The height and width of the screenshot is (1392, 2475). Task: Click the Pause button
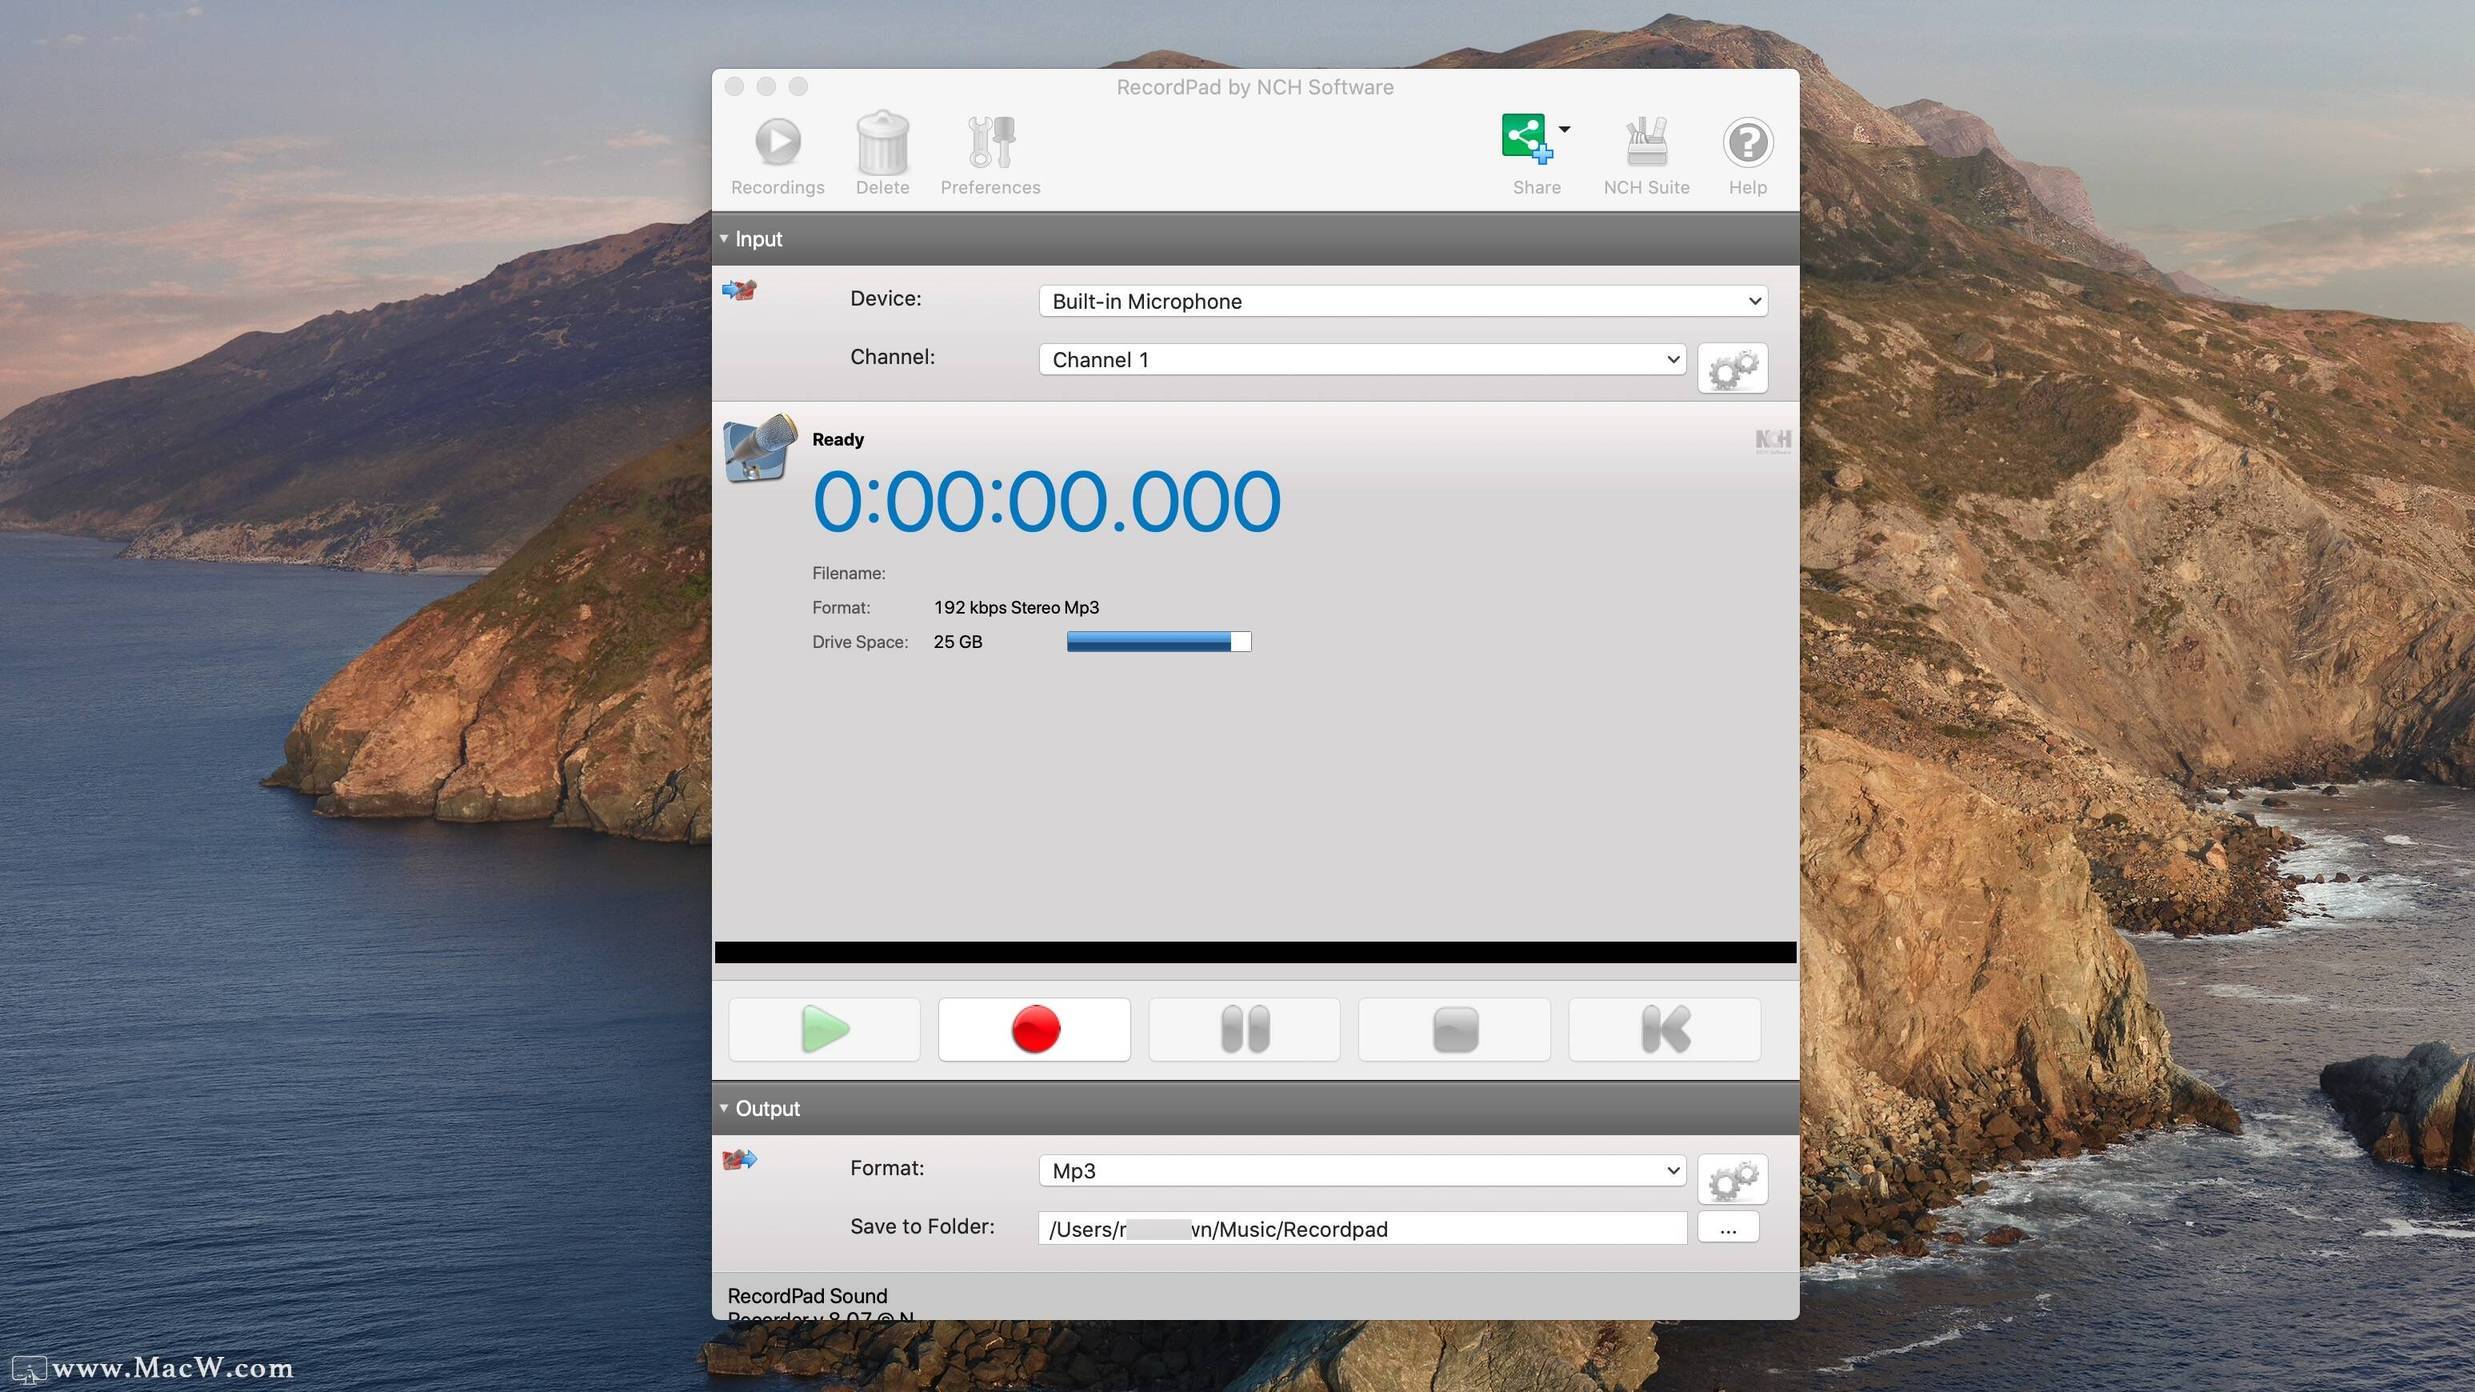(1244, 1029)
